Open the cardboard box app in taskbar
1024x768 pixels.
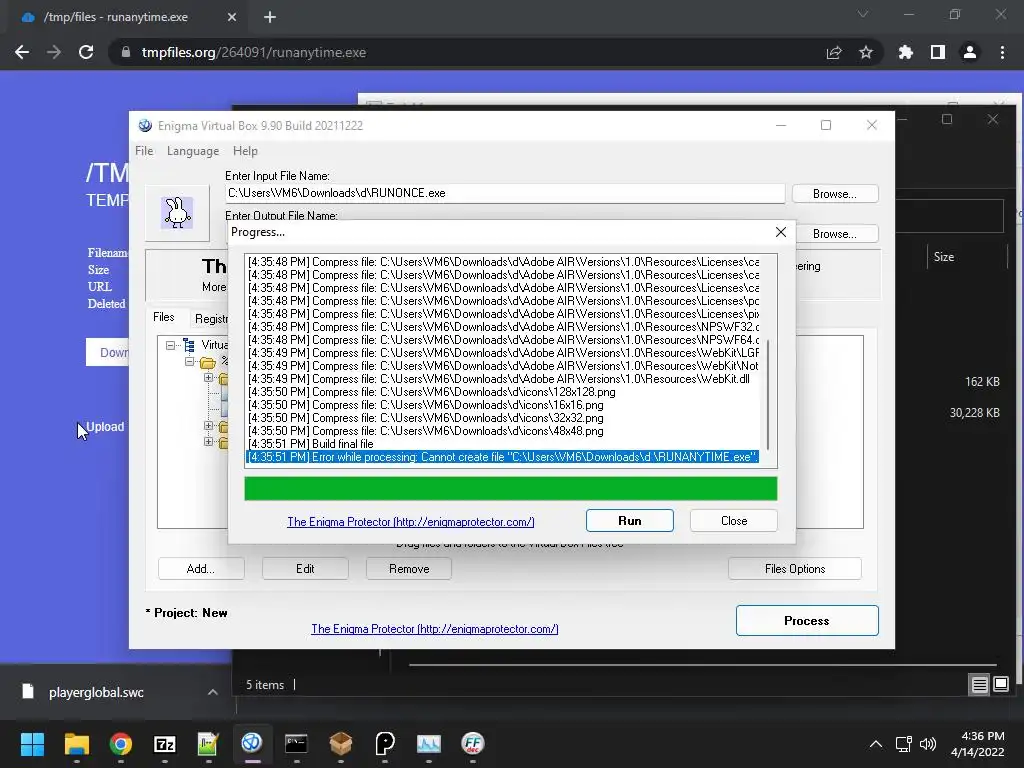coord(341,744)
